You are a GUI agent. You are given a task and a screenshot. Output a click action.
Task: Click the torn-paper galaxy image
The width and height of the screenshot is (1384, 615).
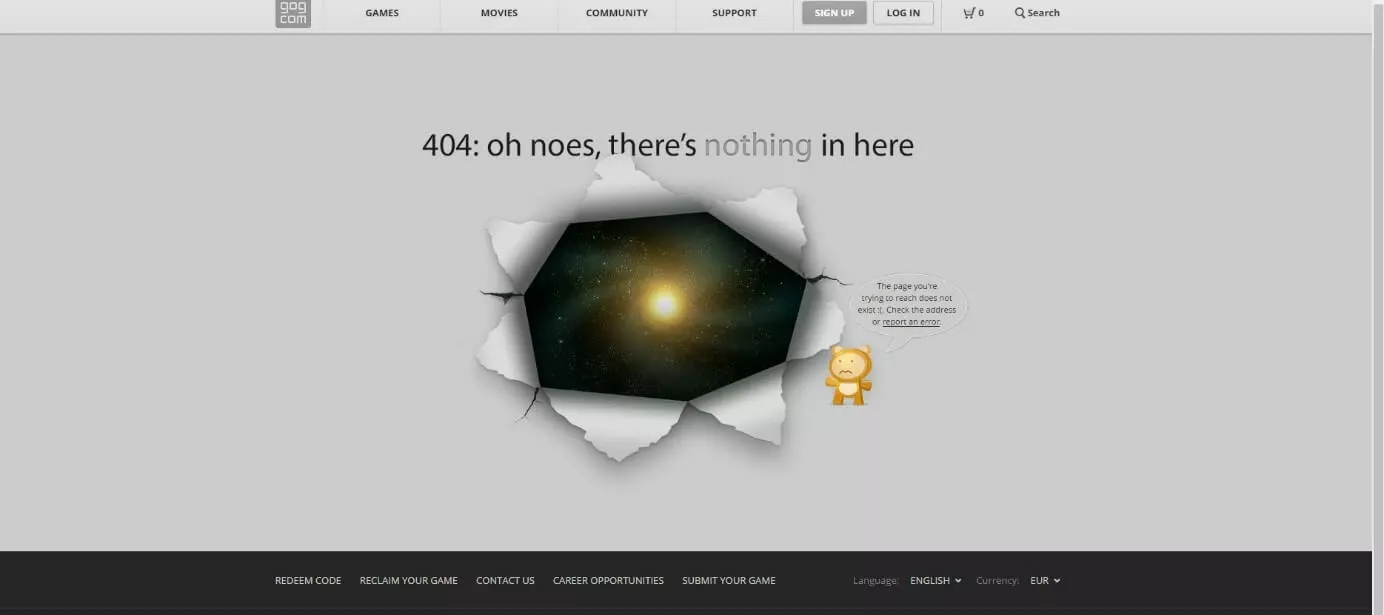point(664,305)
